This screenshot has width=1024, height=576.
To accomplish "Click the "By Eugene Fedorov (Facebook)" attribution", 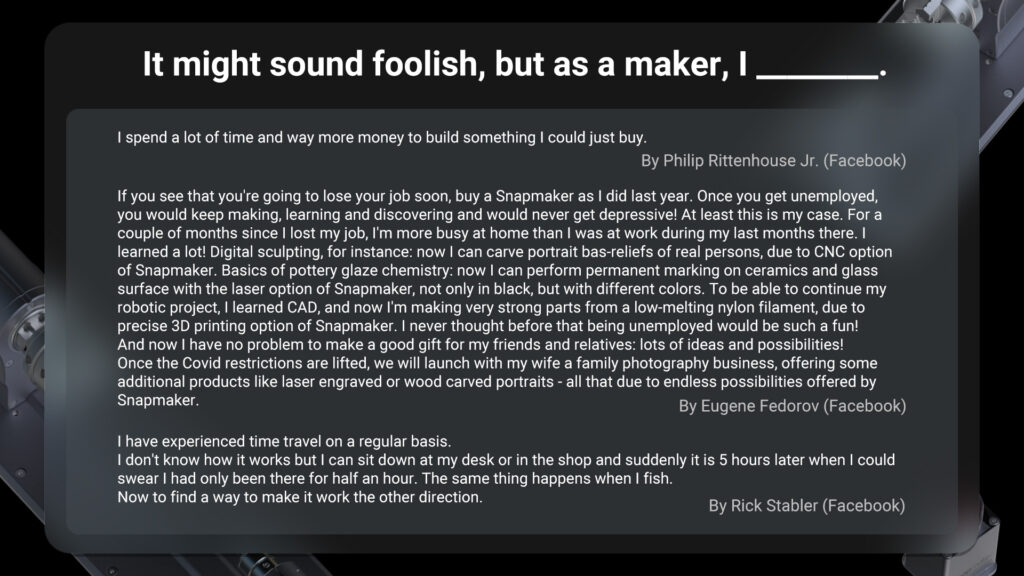I will [792, 405].
